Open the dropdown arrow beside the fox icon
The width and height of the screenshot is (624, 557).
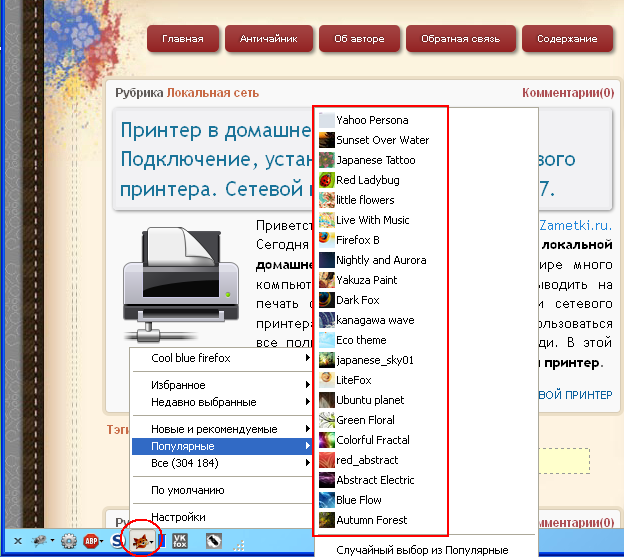pyautogui.click(x=152, y=541)
